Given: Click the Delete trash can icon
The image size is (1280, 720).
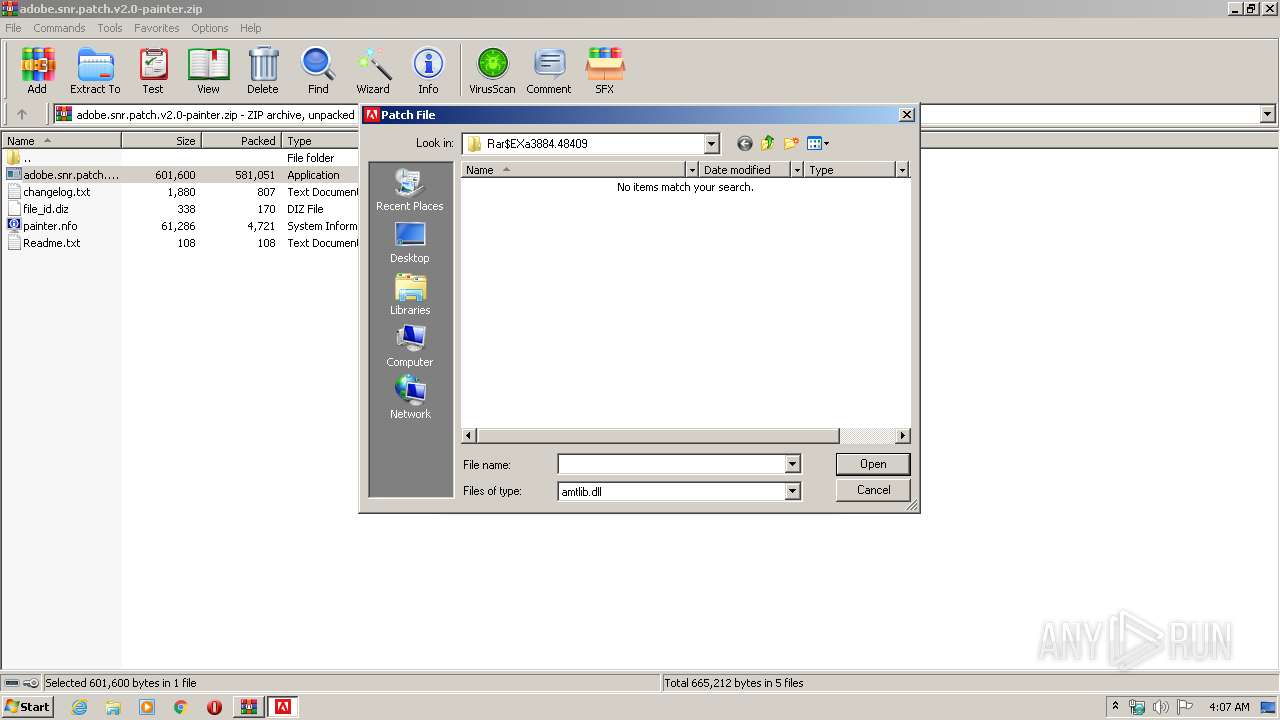Looking at the screenshot, I should pos(263,70).
